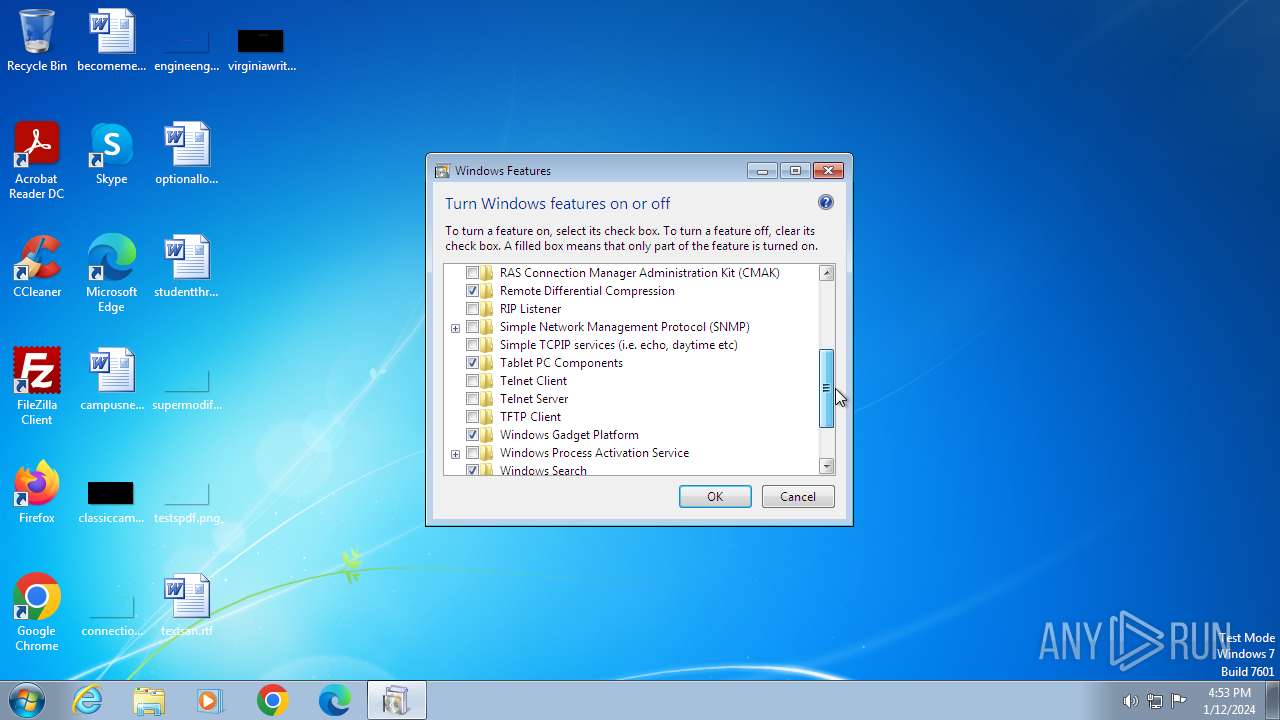Enable the Telnet Server checkbox
Screen dimensions: 1280x720
473,399
